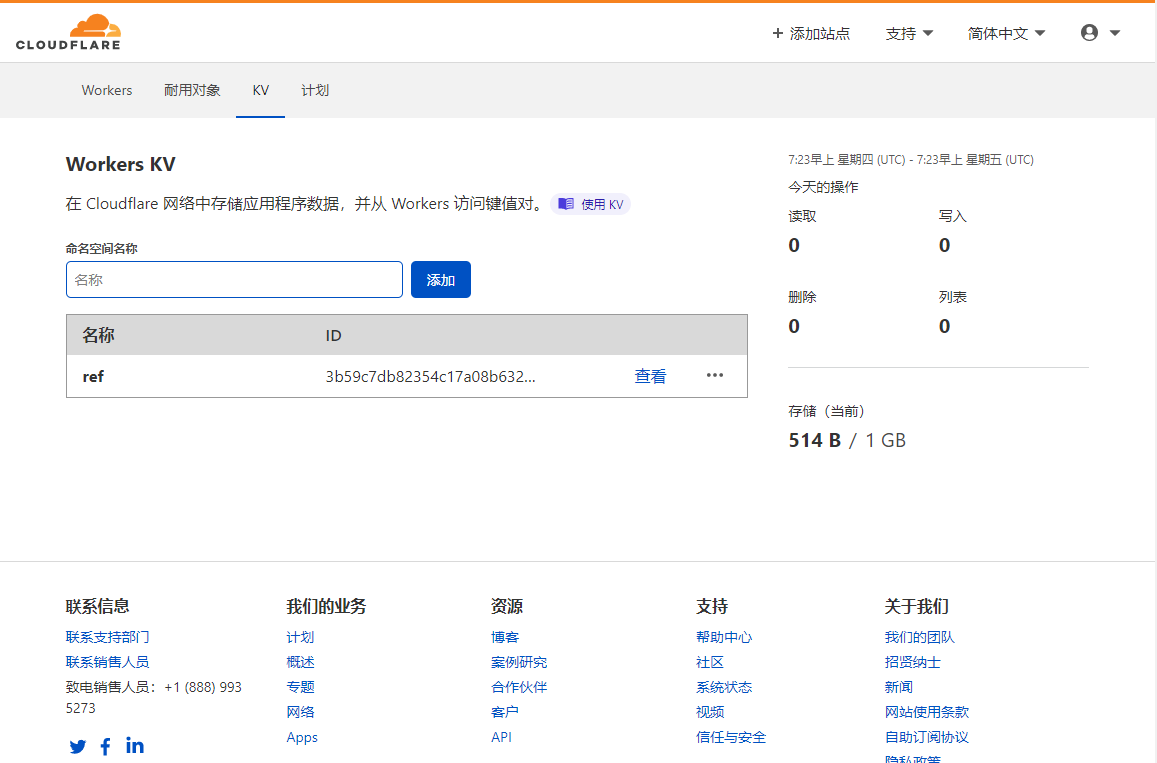Open the 使用 KV documentation link

coord(590,204)
